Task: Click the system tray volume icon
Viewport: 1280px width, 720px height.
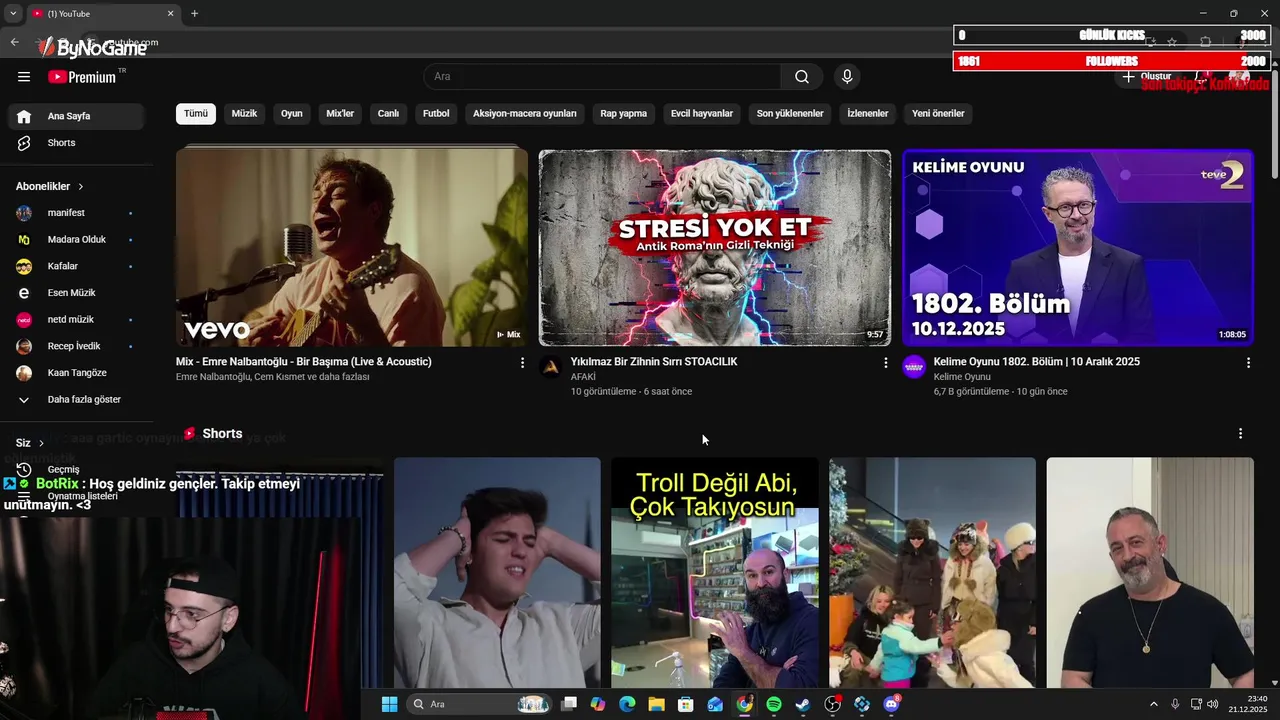Action: (x=1212, y=704)
